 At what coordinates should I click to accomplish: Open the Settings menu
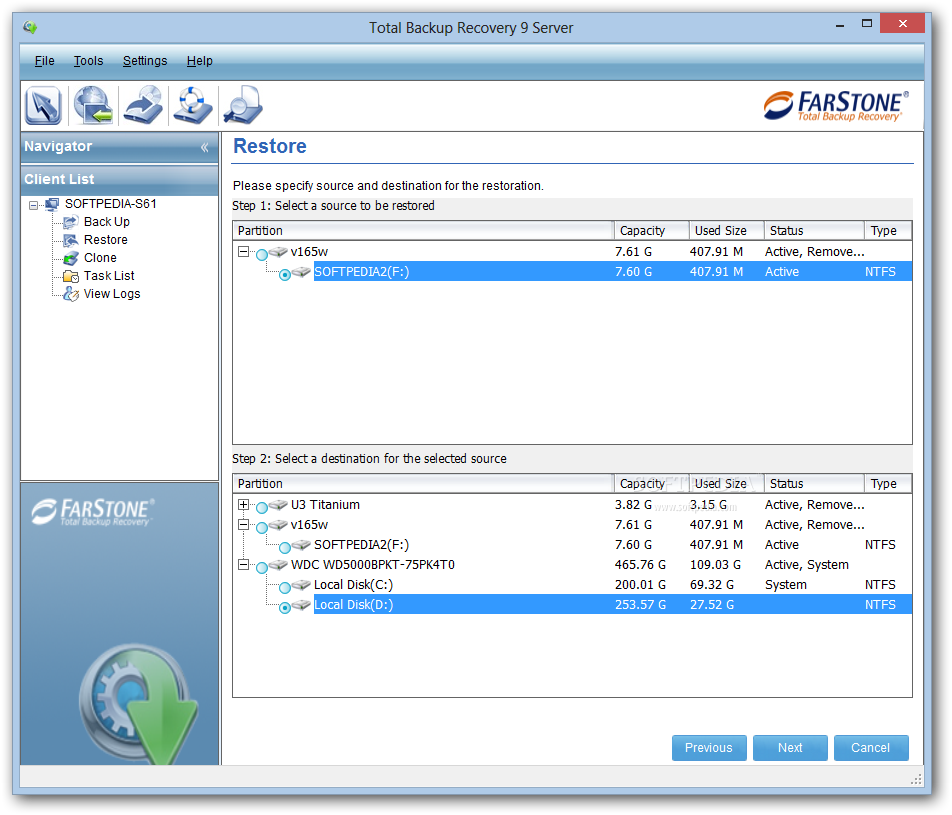click(x=145, y=61)
